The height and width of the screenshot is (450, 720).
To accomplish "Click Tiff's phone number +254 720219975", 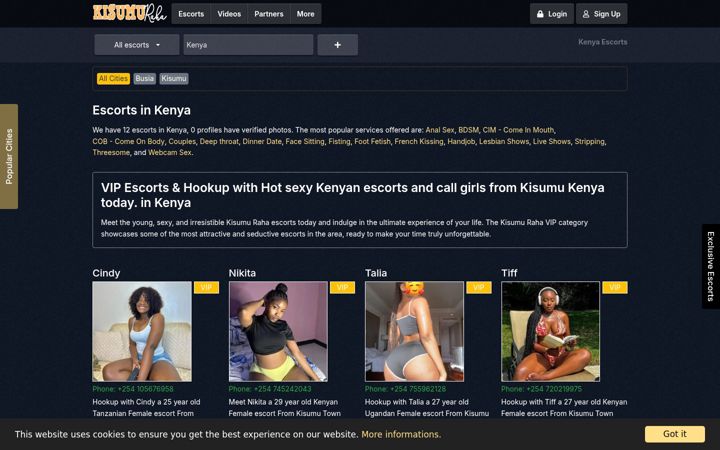I will [x=554, y=389].
